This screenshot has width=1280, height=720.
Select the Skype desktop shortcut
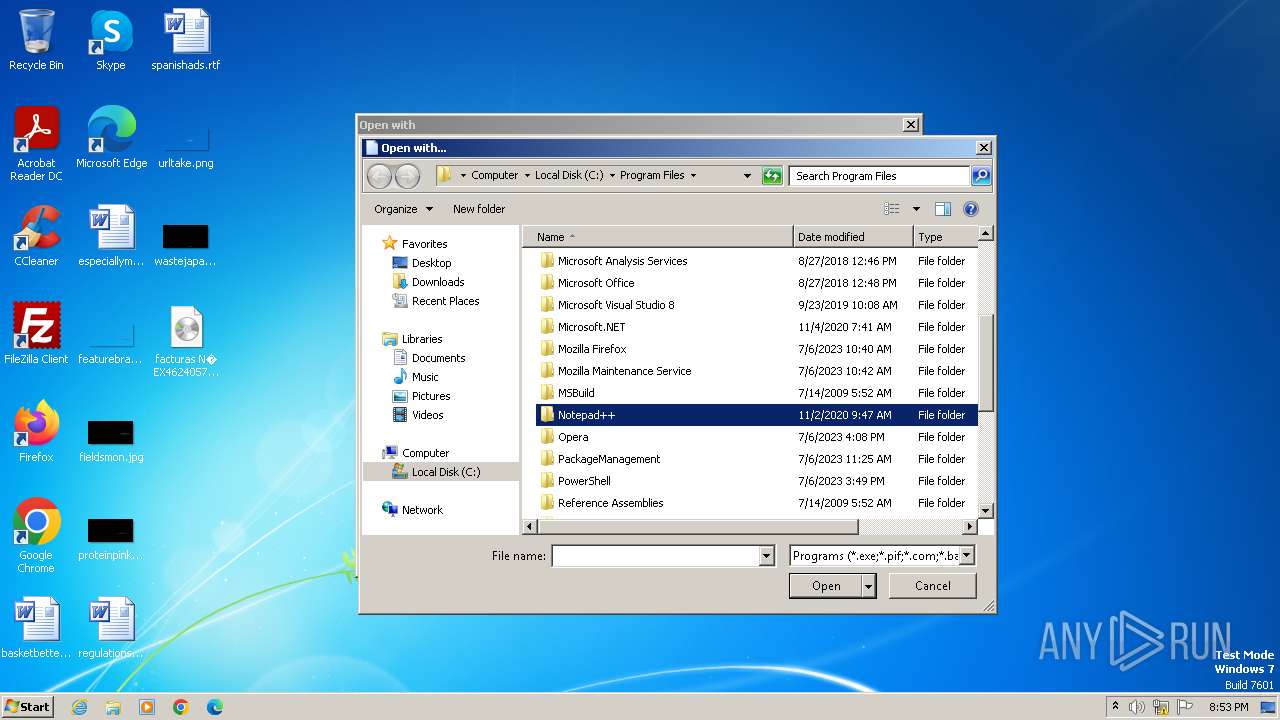[110, 40]
